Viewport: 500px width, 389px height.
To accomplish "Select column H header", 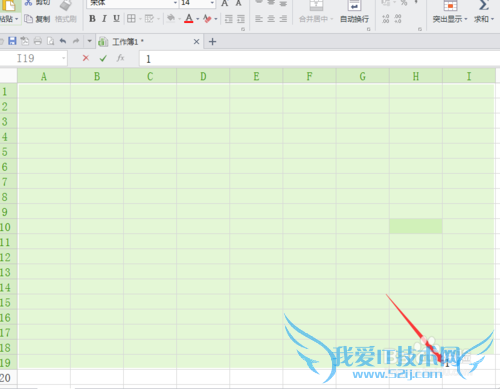I will click(x=416, y=76).
